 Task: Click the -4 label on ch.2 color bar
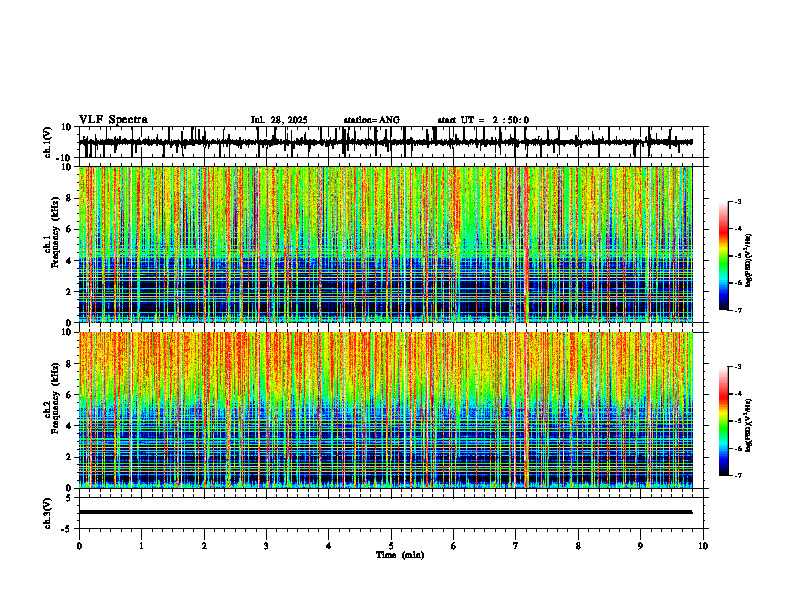coord(737,394)
